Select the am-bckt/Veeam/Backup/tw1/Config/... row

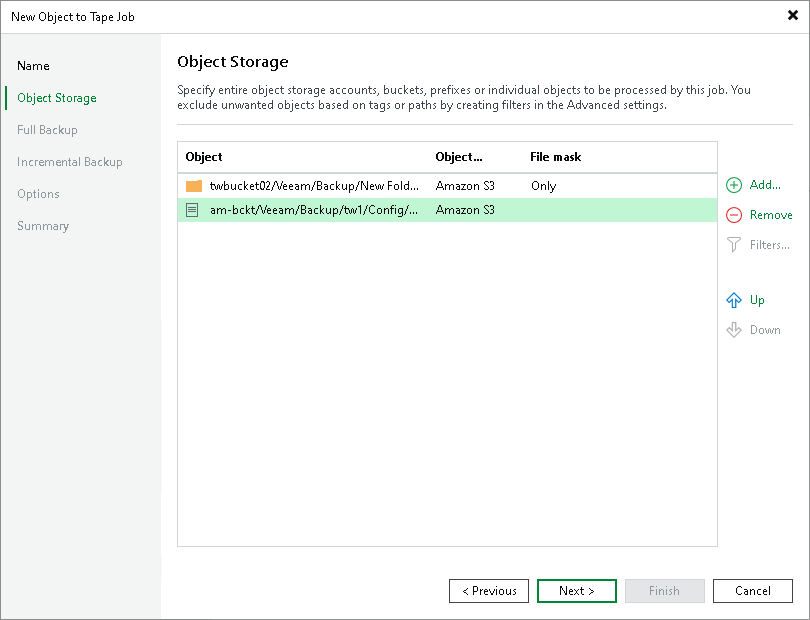pyautogui.click(x=447, y=210)
